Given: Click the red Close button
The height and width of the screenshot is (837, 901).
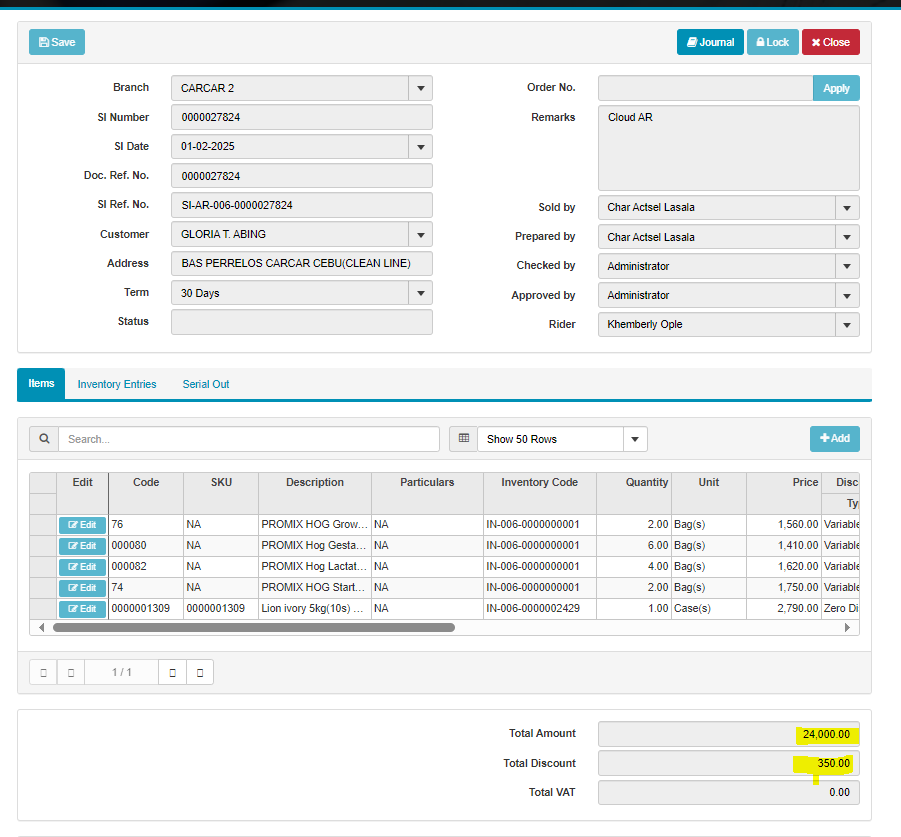Looking at the screenshot, I should point(830,42).
